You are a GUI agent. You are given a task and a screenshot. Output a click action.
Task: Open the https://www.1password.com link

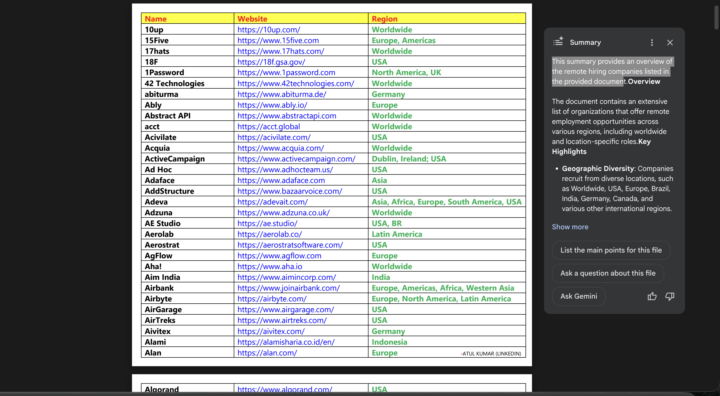(286, 73)
